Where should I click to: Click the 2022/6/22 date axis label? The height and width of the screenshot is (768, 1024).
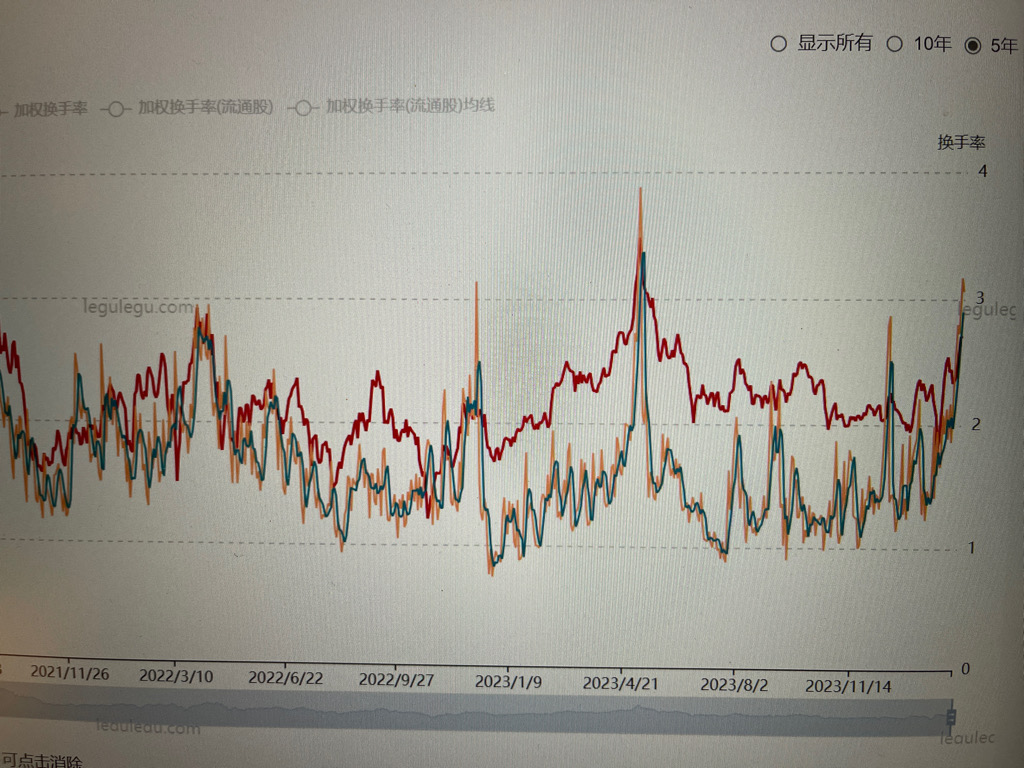[286, 678]
